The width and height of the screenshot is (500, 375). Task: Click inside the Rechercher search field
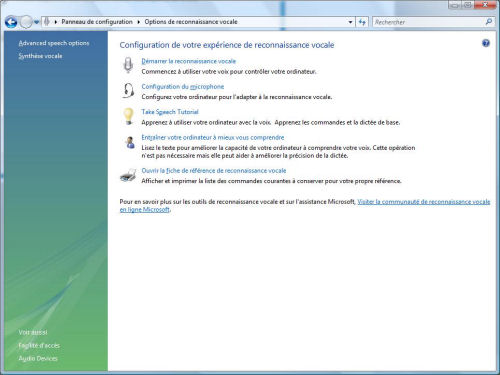[x=428, y=22]
